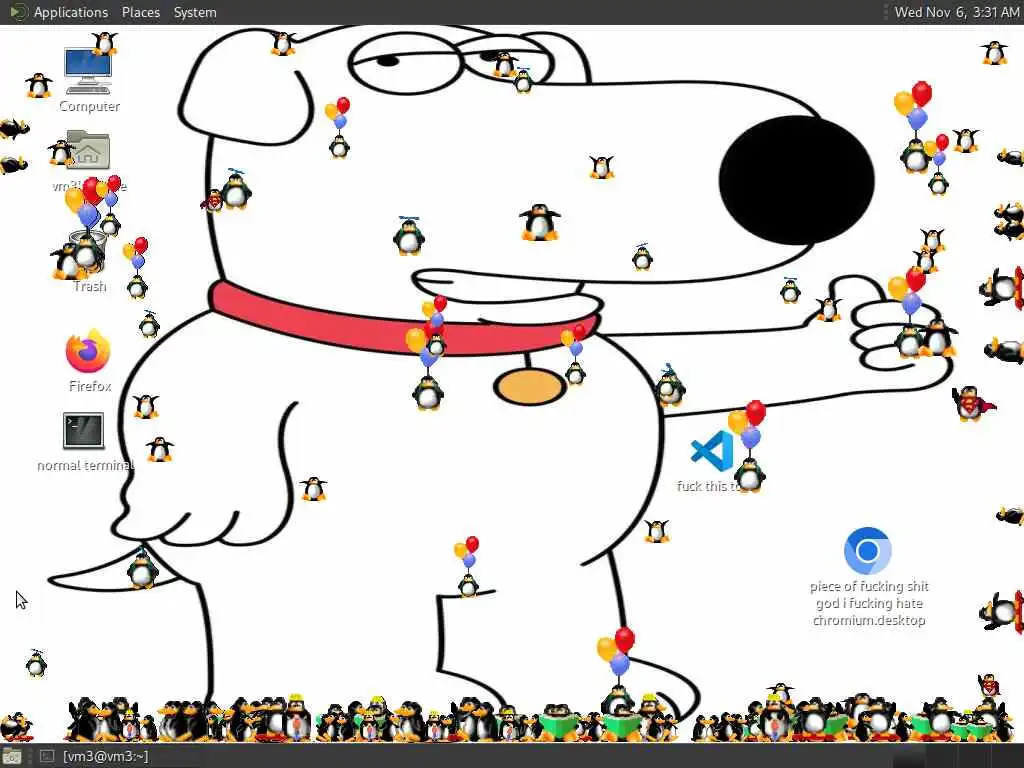Select the Trash desktop icon
Screen dimensions: 1024x768
pos(88,253)
